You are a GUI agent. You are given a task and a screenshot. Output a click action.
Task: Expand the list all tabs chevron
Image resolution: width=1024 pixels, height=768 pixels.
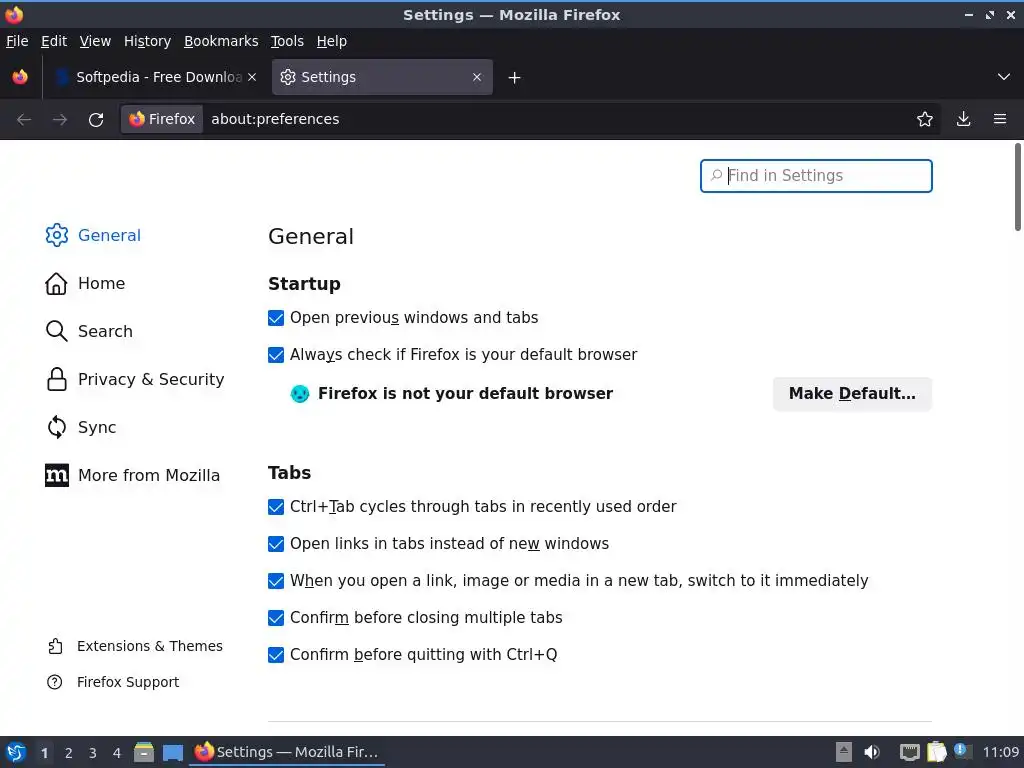pos(1004,77)
